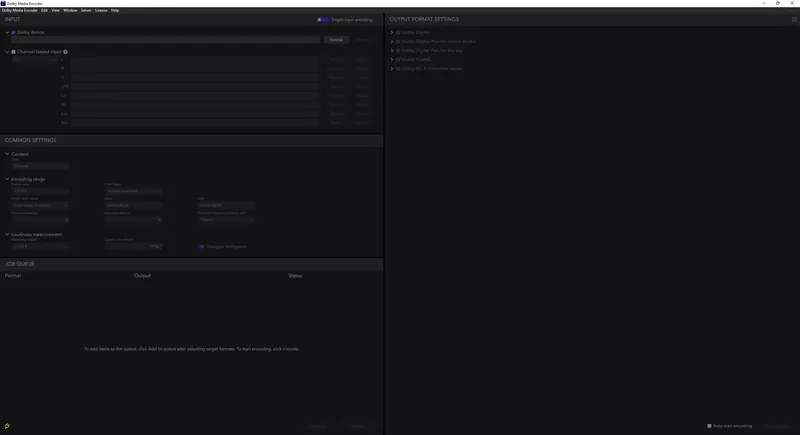The image size is (800, 435).
Task: Open the time base dropdown in Encoding range
Action: (x=133, y=191)
